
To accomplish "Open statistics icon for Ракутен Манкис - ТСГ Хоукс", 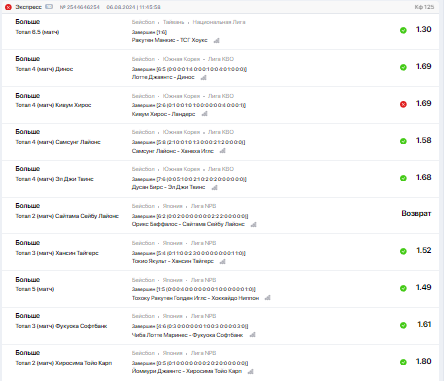I will tap(216, 40).
